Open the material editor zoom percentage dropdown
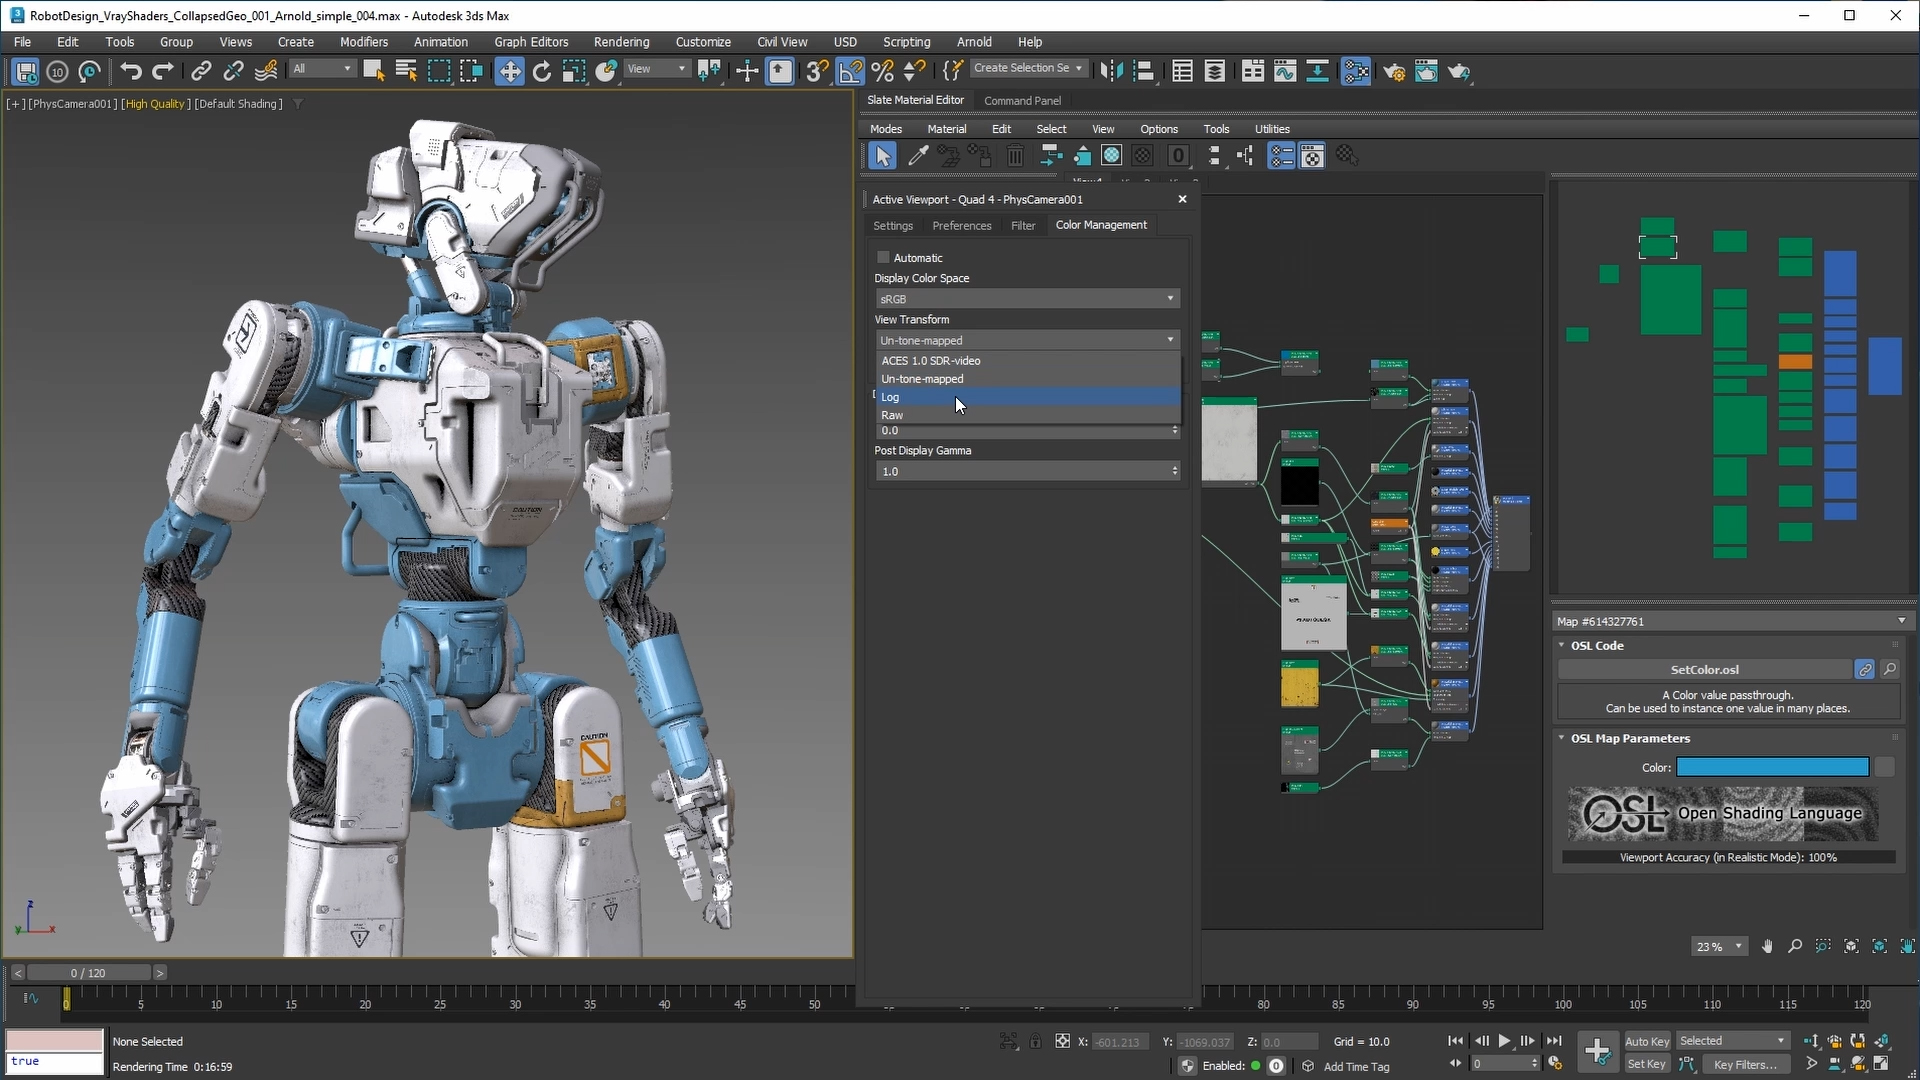This screenshot has height=1080, width=1920. click(x=1717, y=946)
